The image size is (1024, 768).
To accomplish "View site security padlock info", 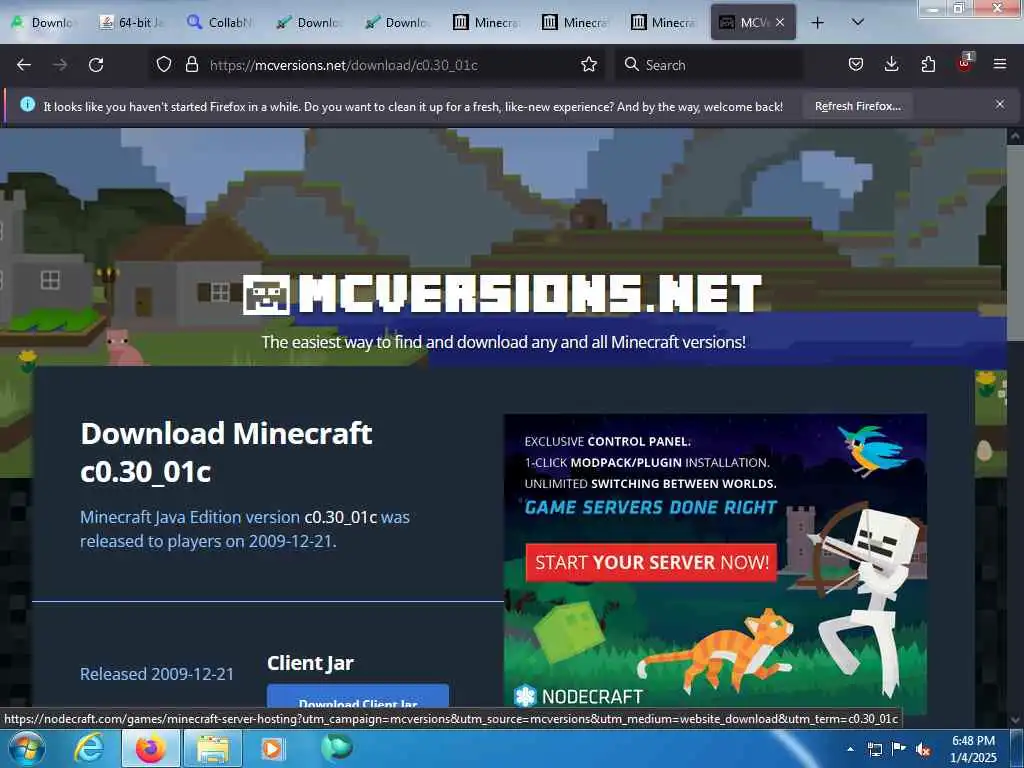I will (191, 64).
